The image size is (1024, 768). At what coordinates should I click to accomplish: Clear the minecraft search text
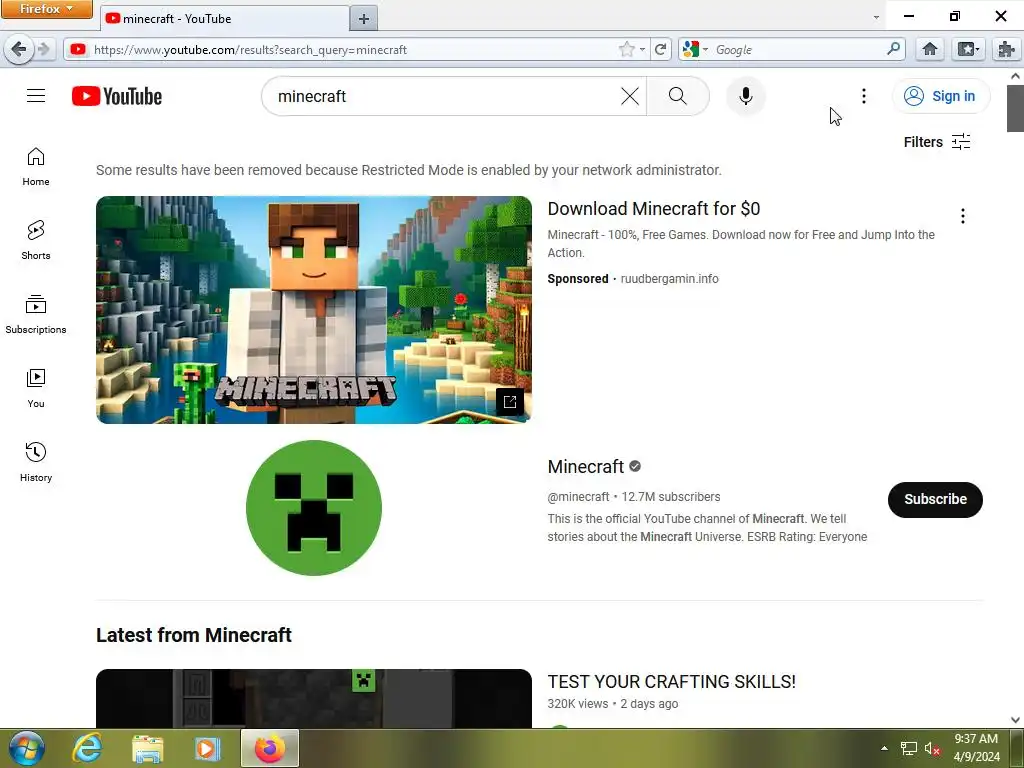pyautogui.click(x=630, y=96)
